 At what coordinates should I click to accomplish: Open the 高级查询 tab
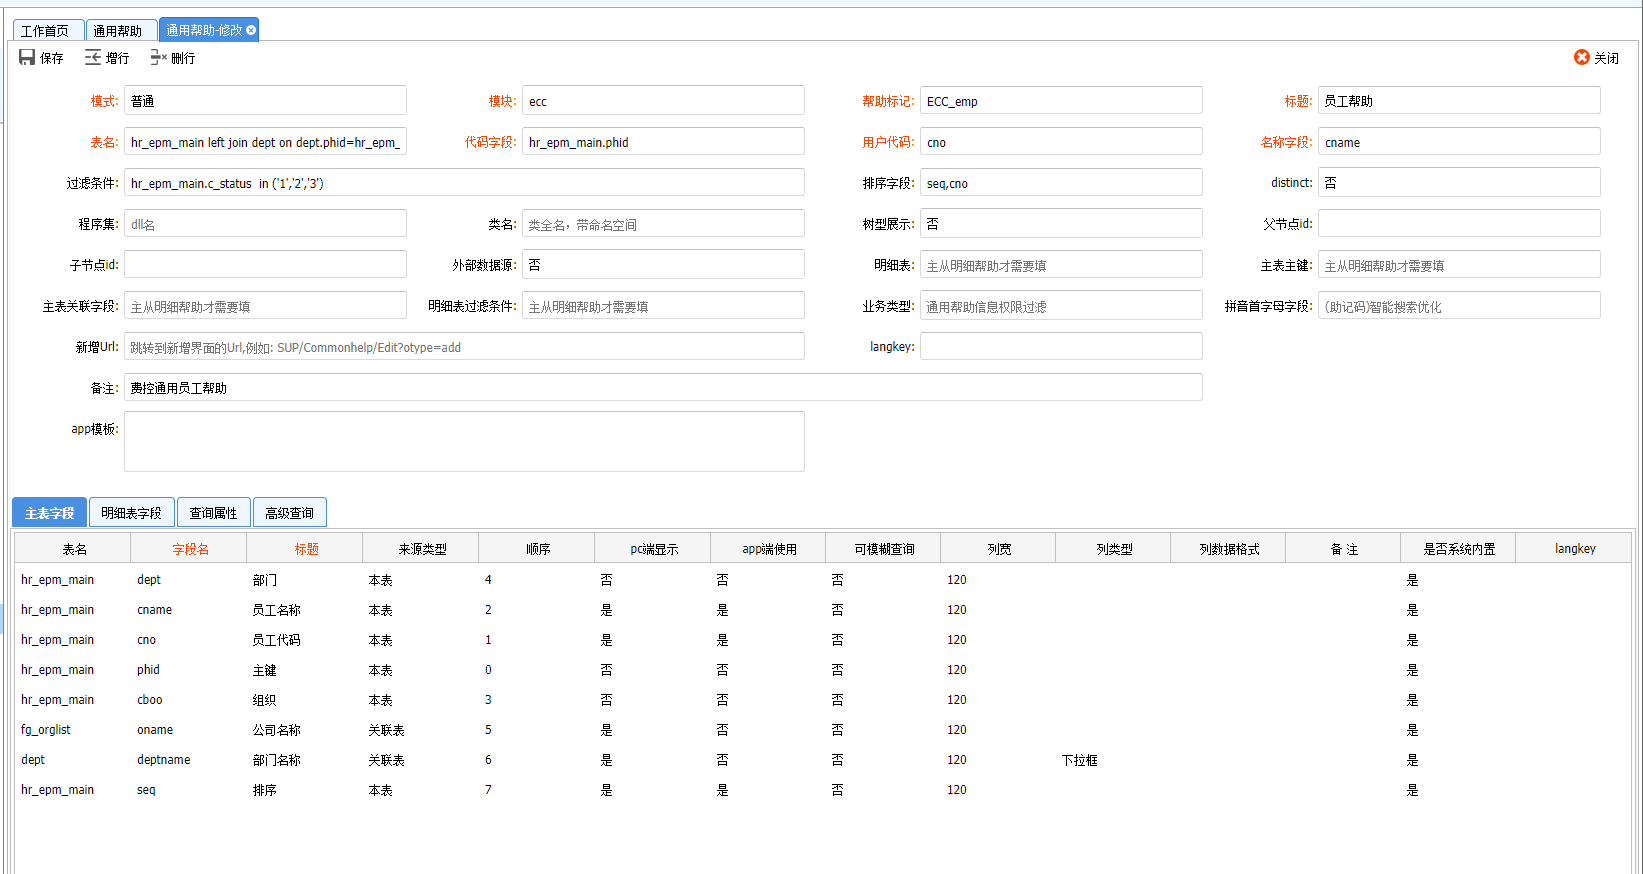[290, 512]
